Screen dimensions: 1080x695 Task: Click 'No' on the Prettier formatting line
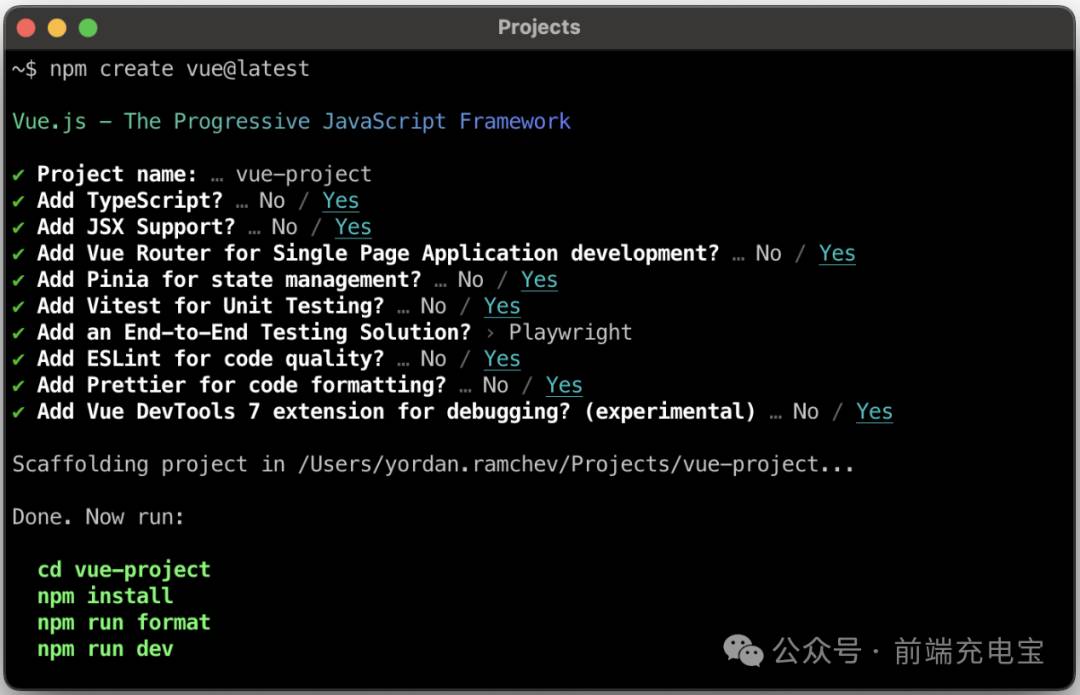495,385
